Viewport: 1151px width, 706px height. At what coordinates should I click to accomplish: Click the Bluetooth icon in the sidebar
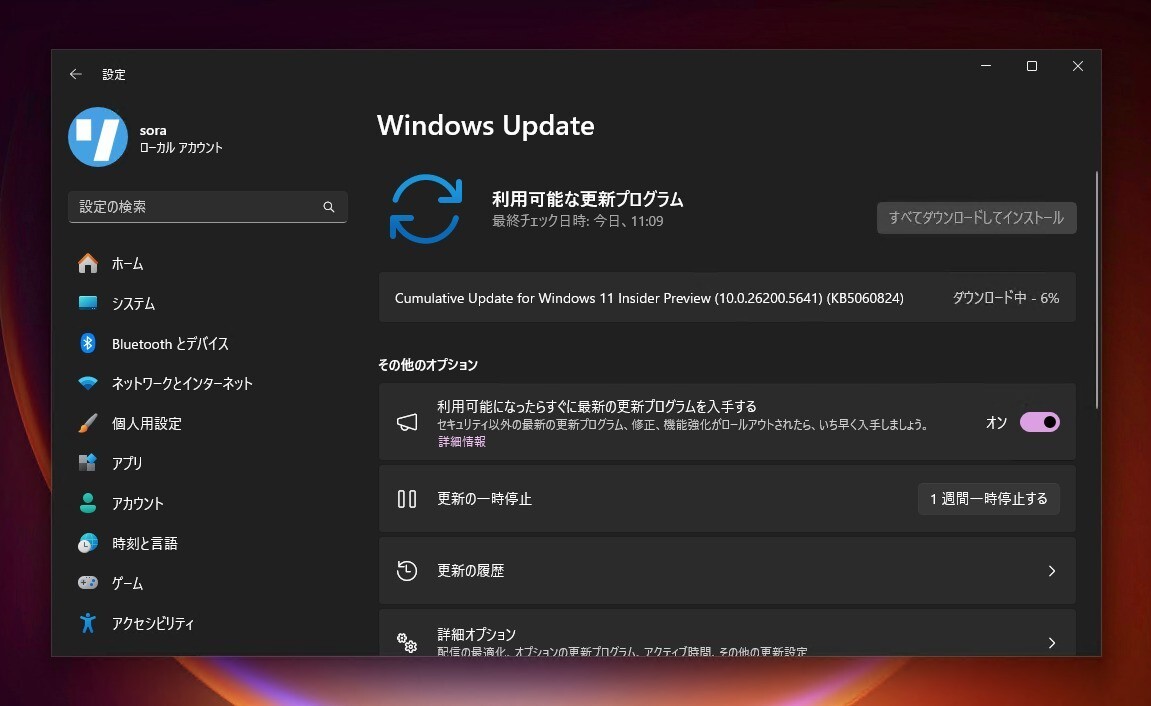pyautogui.click(x=88, y=343)
